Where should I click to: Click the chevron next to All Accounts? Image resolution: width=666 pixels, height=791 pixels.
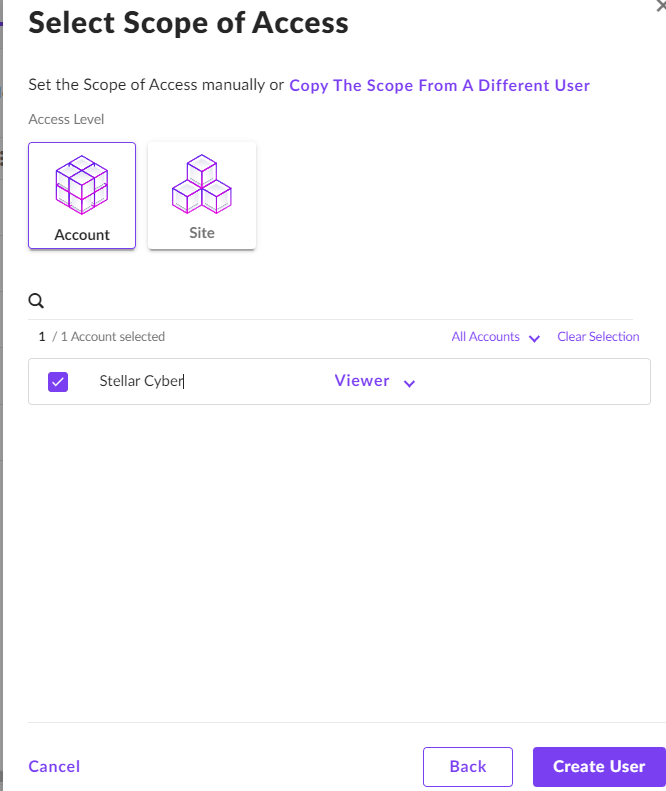point(534,338)
